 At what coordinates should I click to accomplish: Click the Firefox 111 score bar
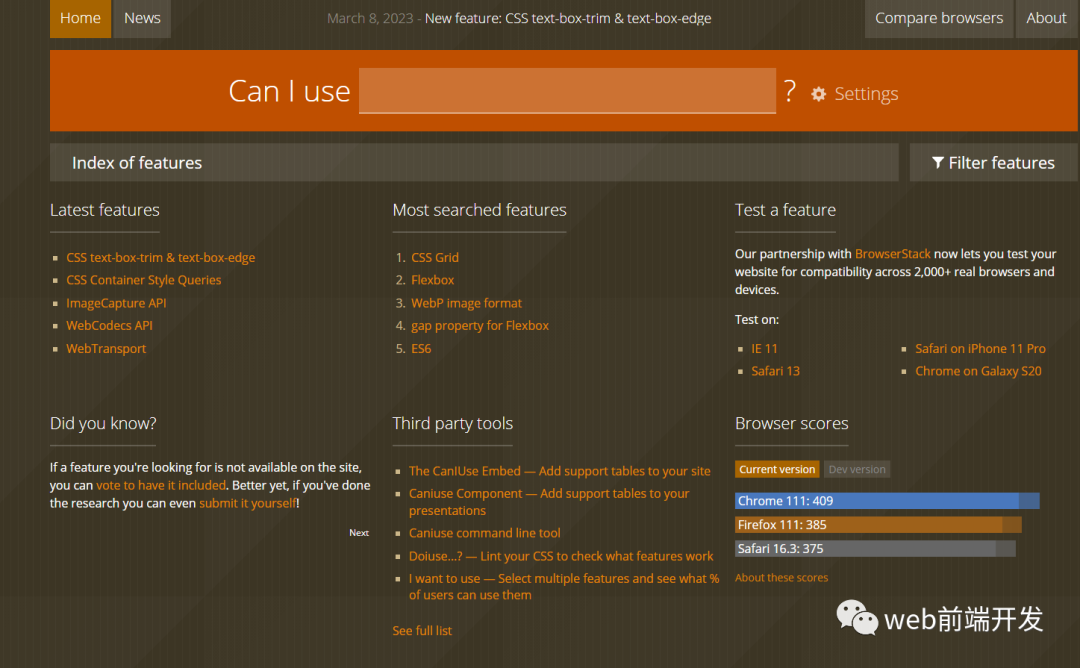pos(878,525)
